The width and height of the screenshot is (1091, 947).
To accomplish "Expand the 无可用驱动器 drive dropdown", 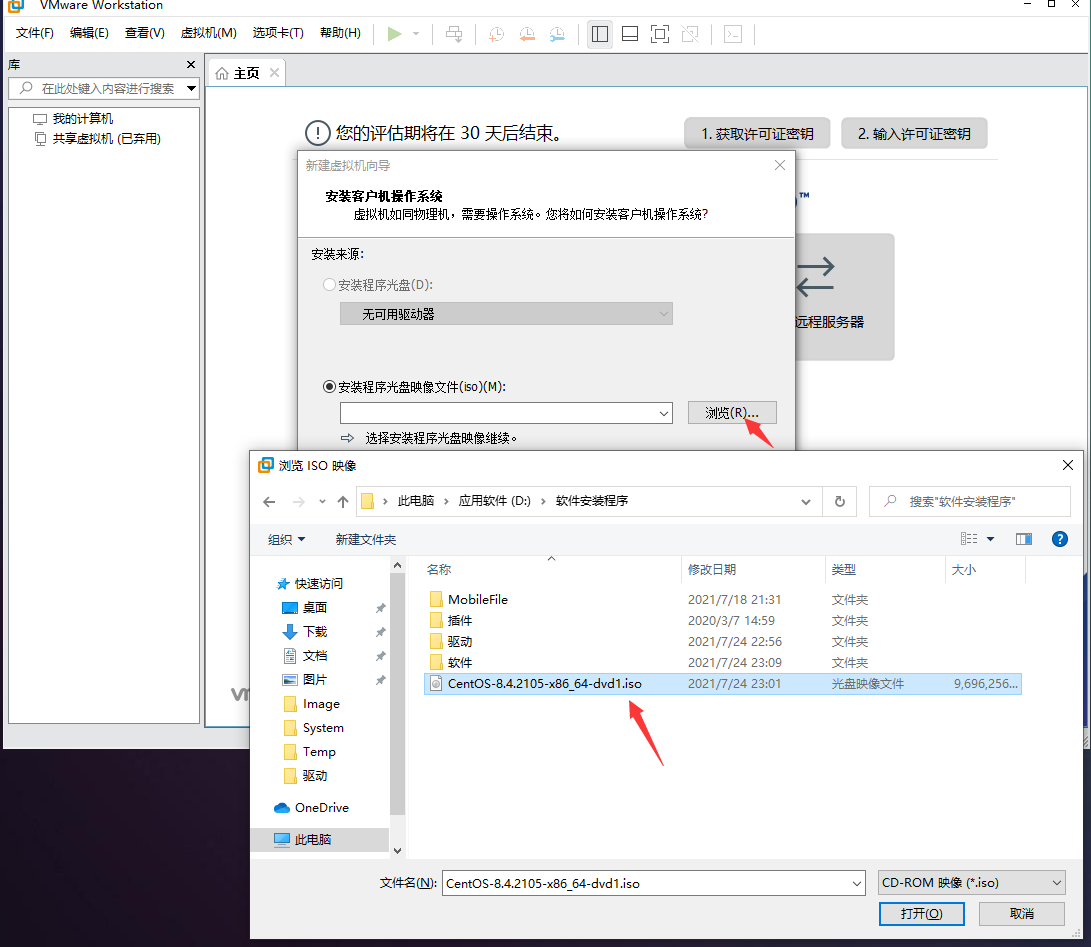I will click(x=662, y=313).
